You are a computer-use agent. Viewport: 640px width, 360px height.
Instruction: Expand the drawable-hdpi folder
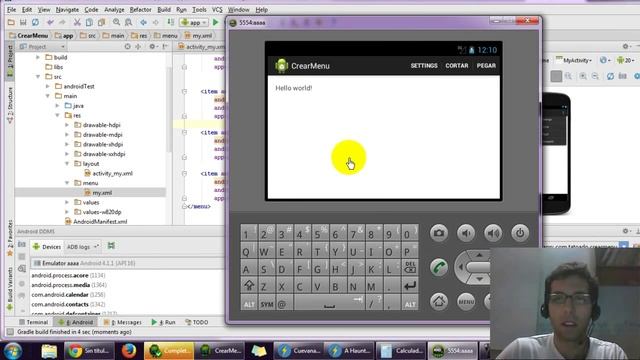tap(67, 125)
